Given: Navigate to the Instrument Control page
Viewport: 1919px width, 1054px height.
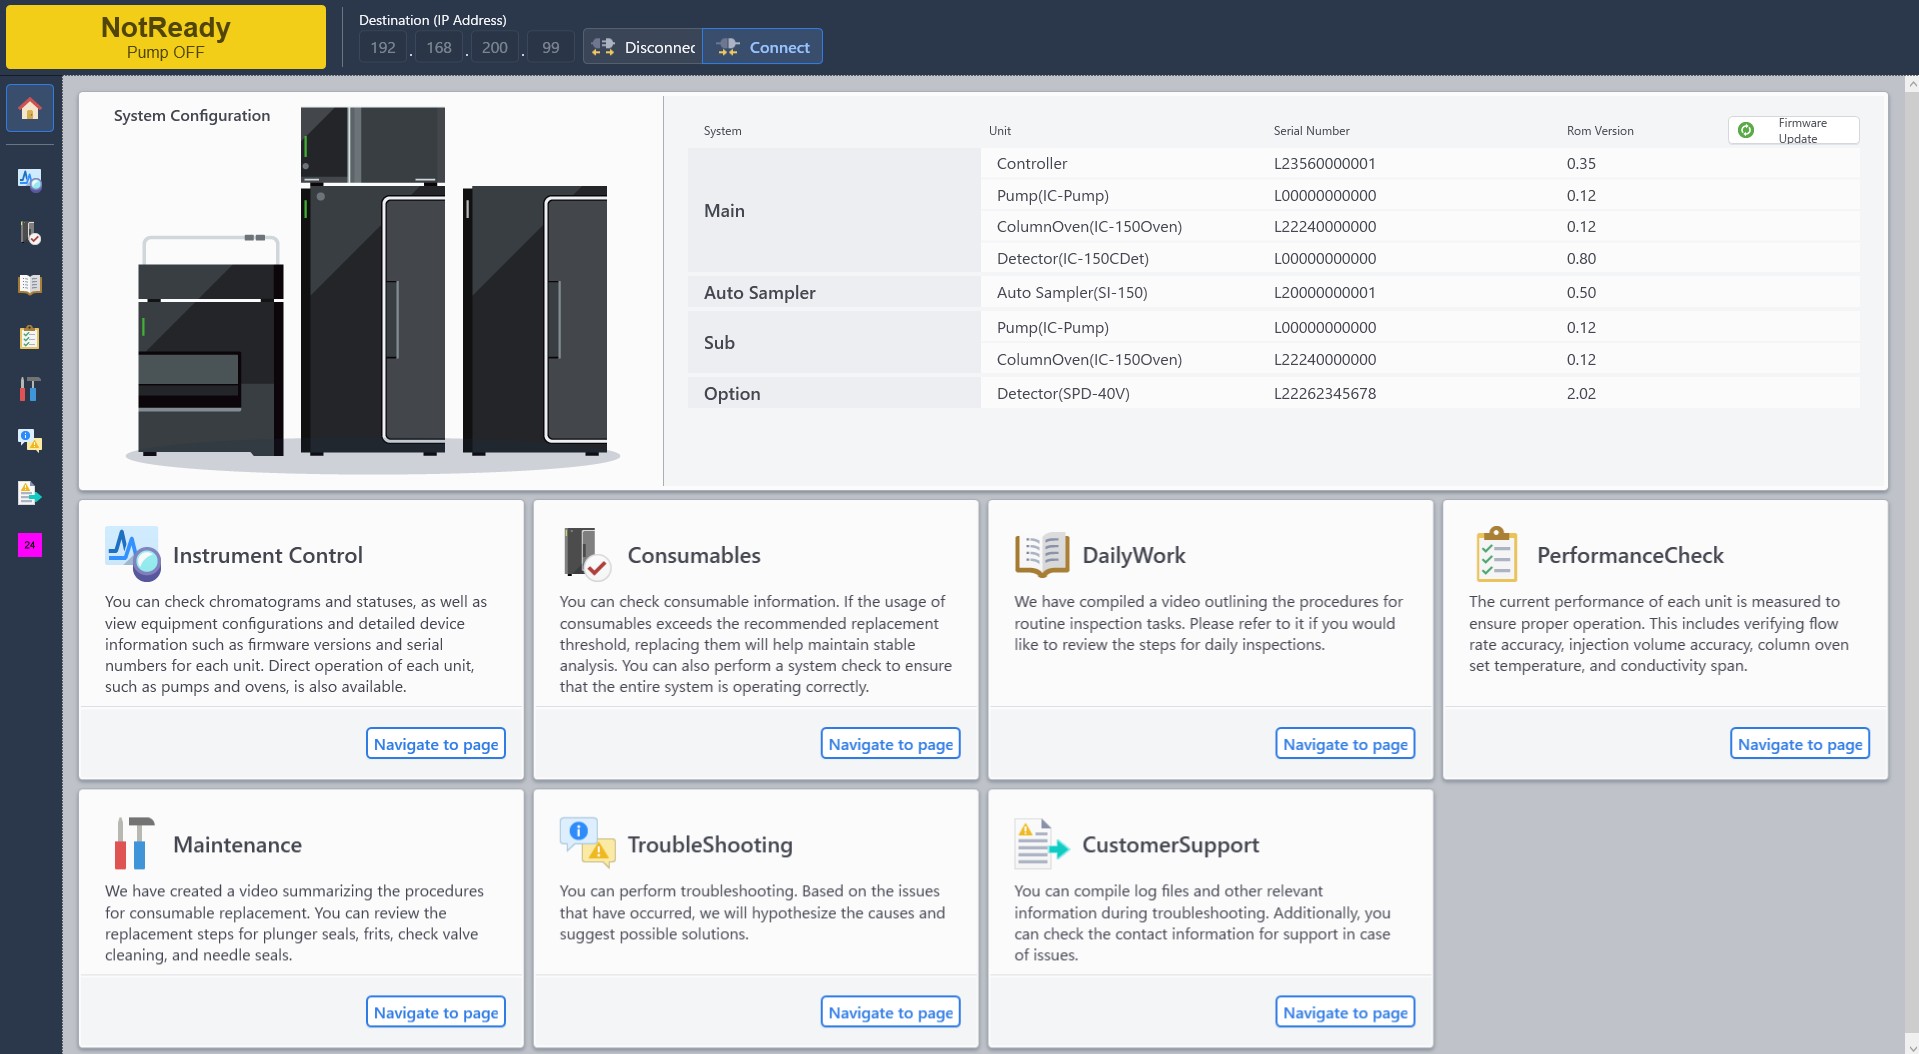Looking at the screenshot, I should pos(436,744).
